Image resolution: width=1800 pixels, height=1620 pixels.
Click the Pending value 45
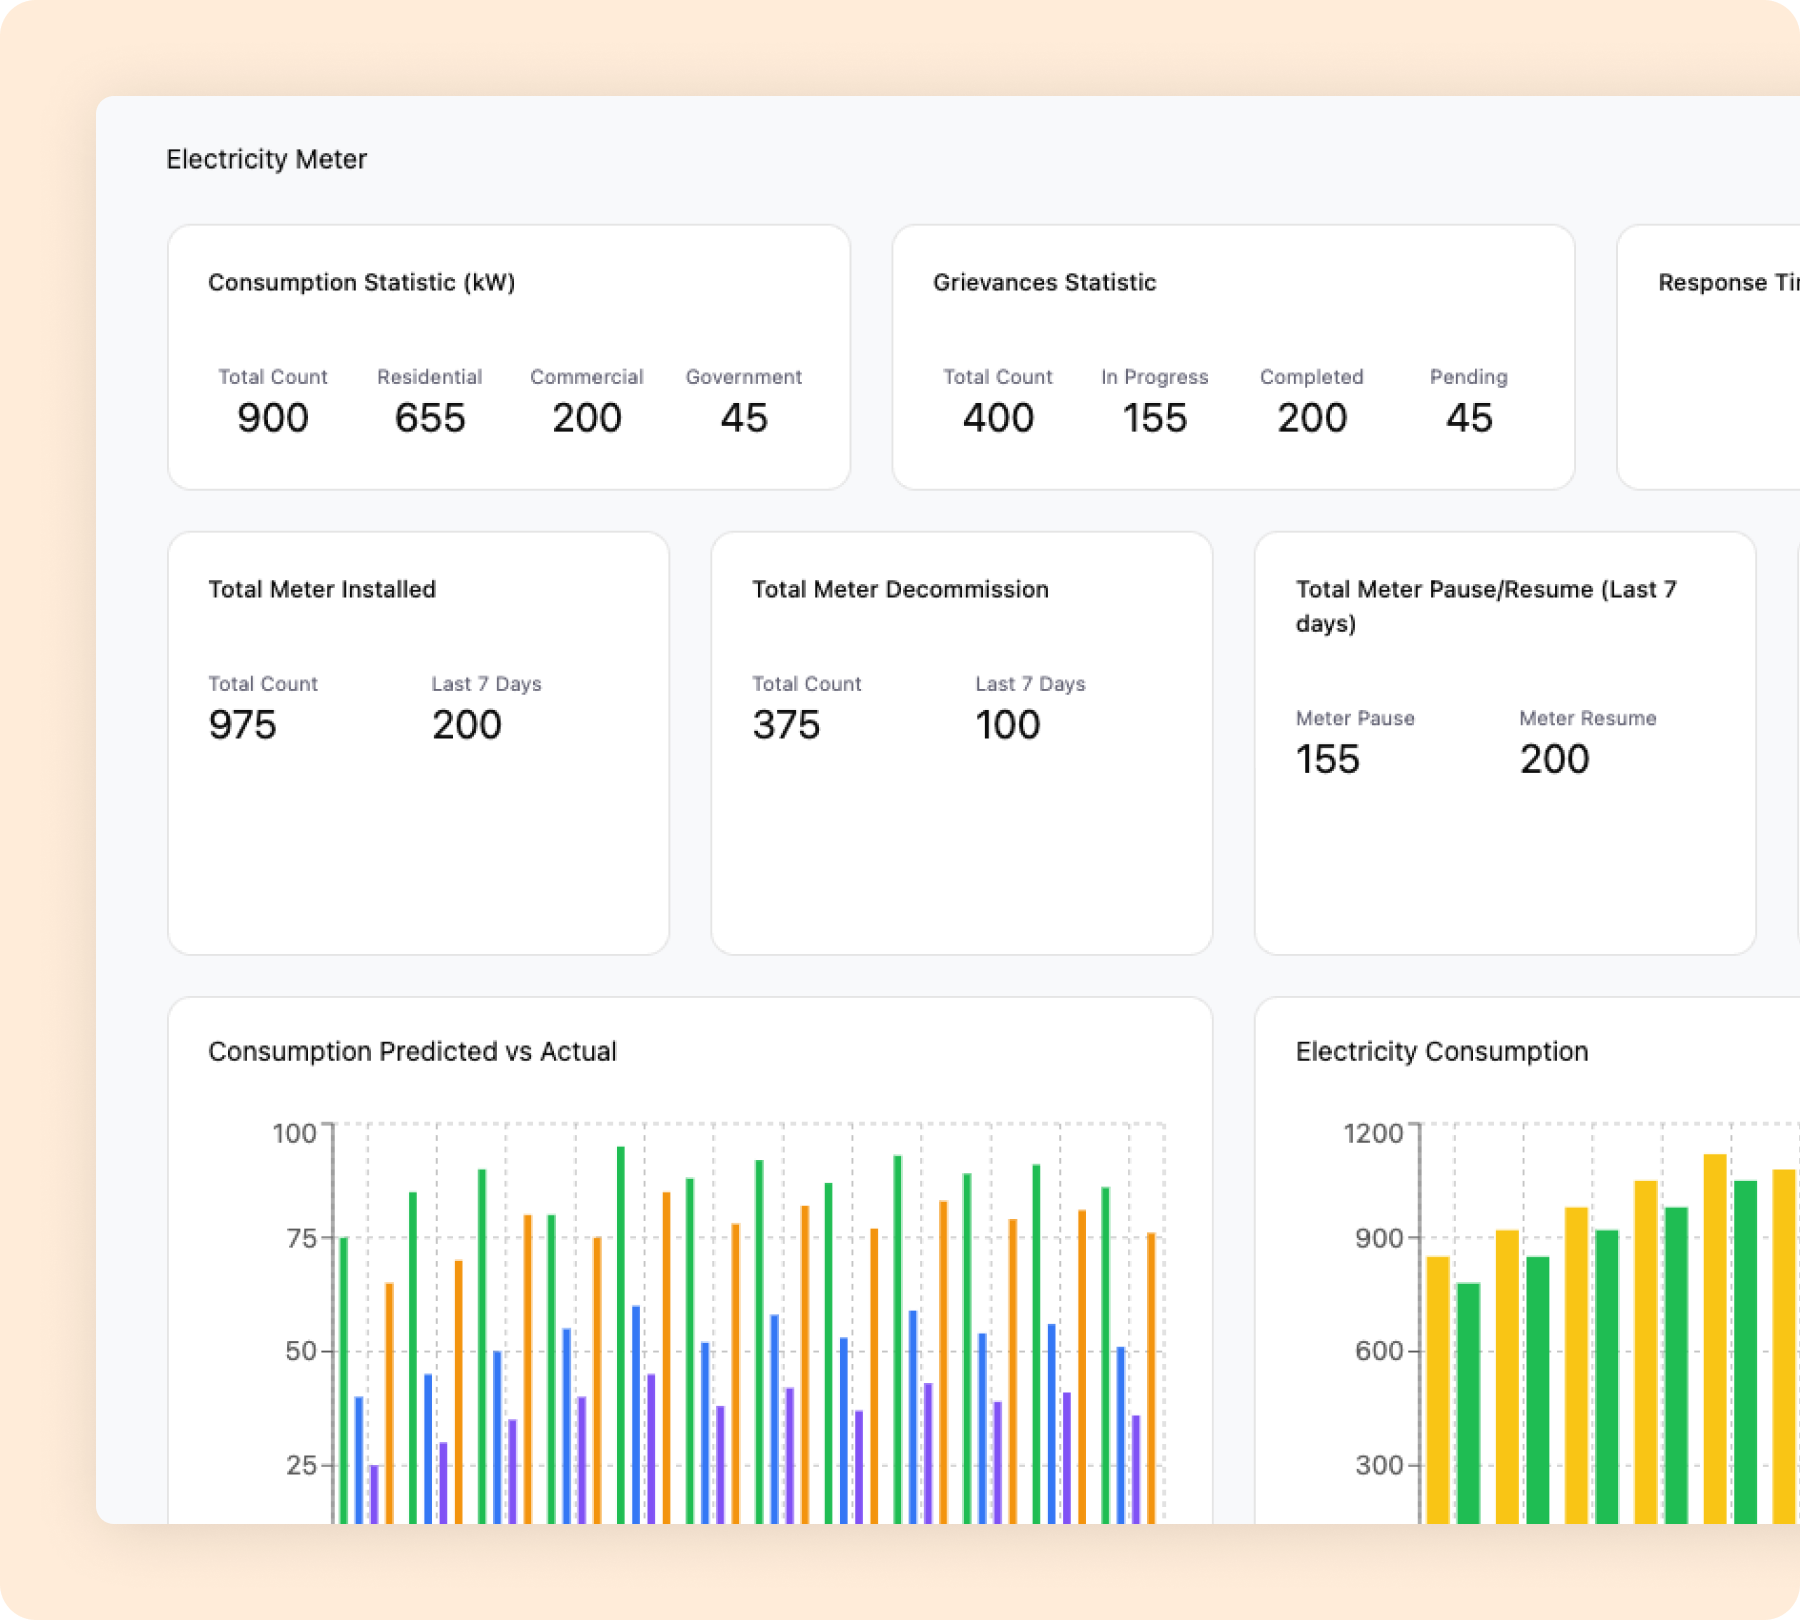[x=1469, y=418]
